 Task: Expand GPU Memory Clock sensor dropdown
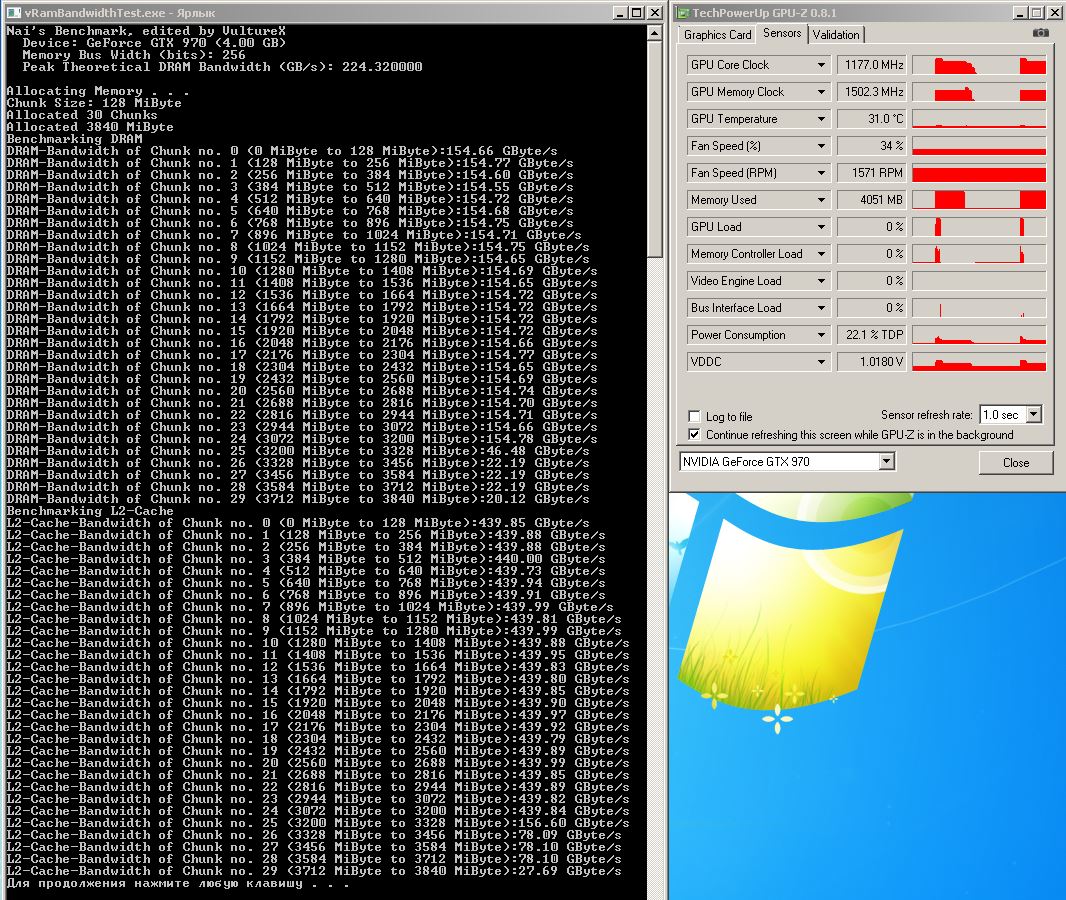tap(821, 92)
